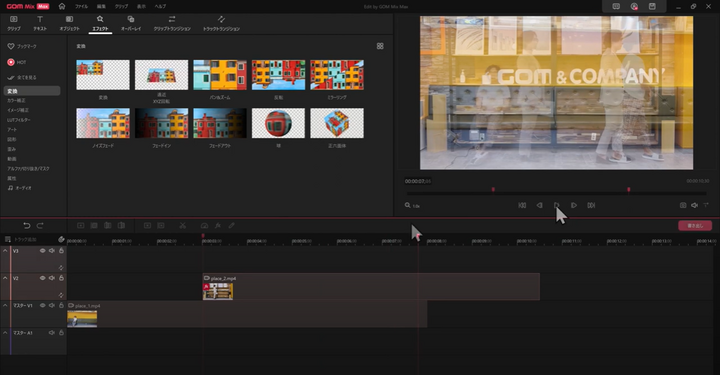
Task: Select the place_1.mp4 clip on V1
Action: [x=247, y=314]
